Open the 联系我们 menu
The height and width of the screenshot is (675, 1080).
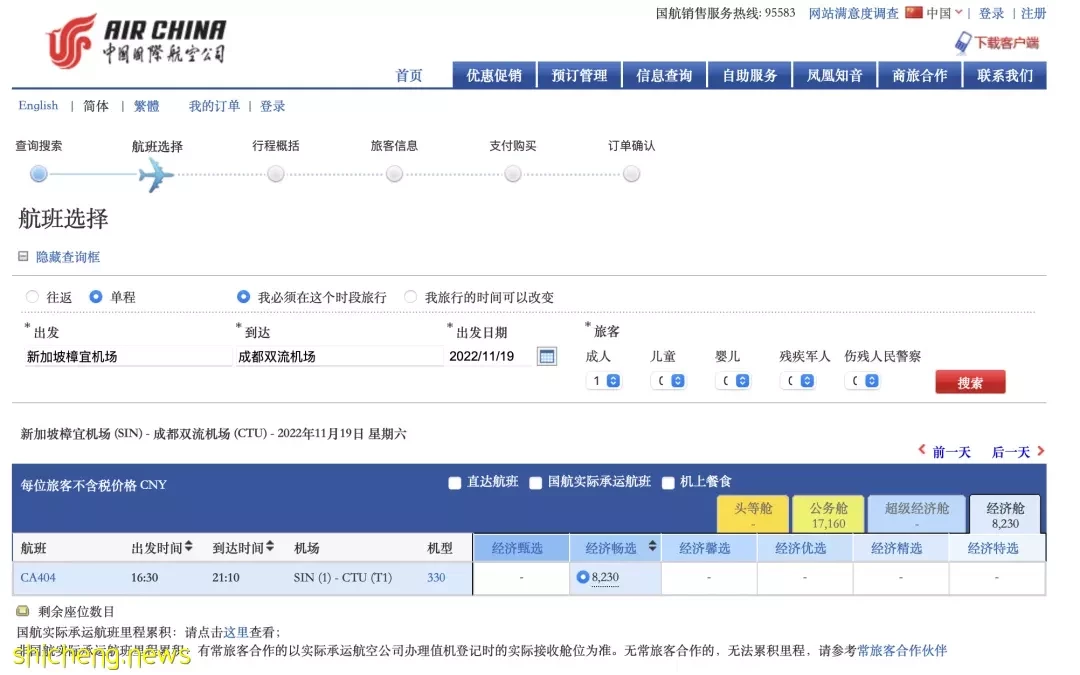[1005, 75]
